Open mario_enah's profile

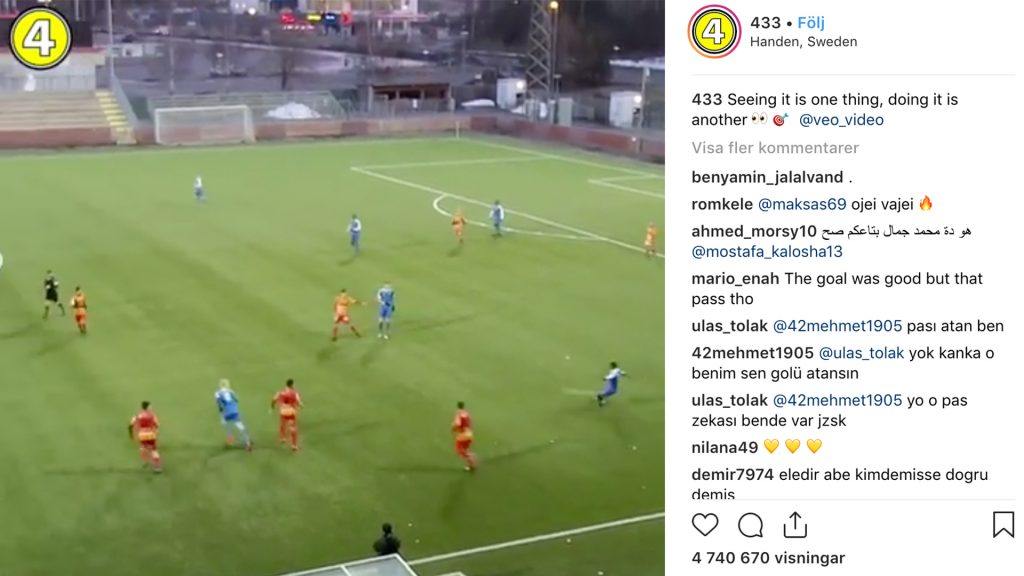[x=735, y=279]
